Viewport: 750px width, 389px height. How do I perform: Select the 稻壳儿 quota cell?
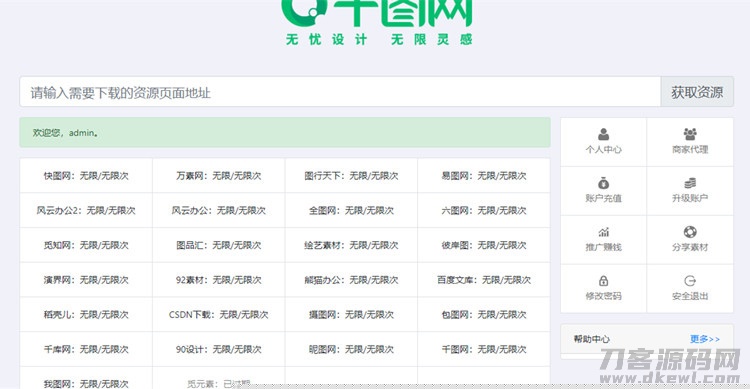pos(86,314)
